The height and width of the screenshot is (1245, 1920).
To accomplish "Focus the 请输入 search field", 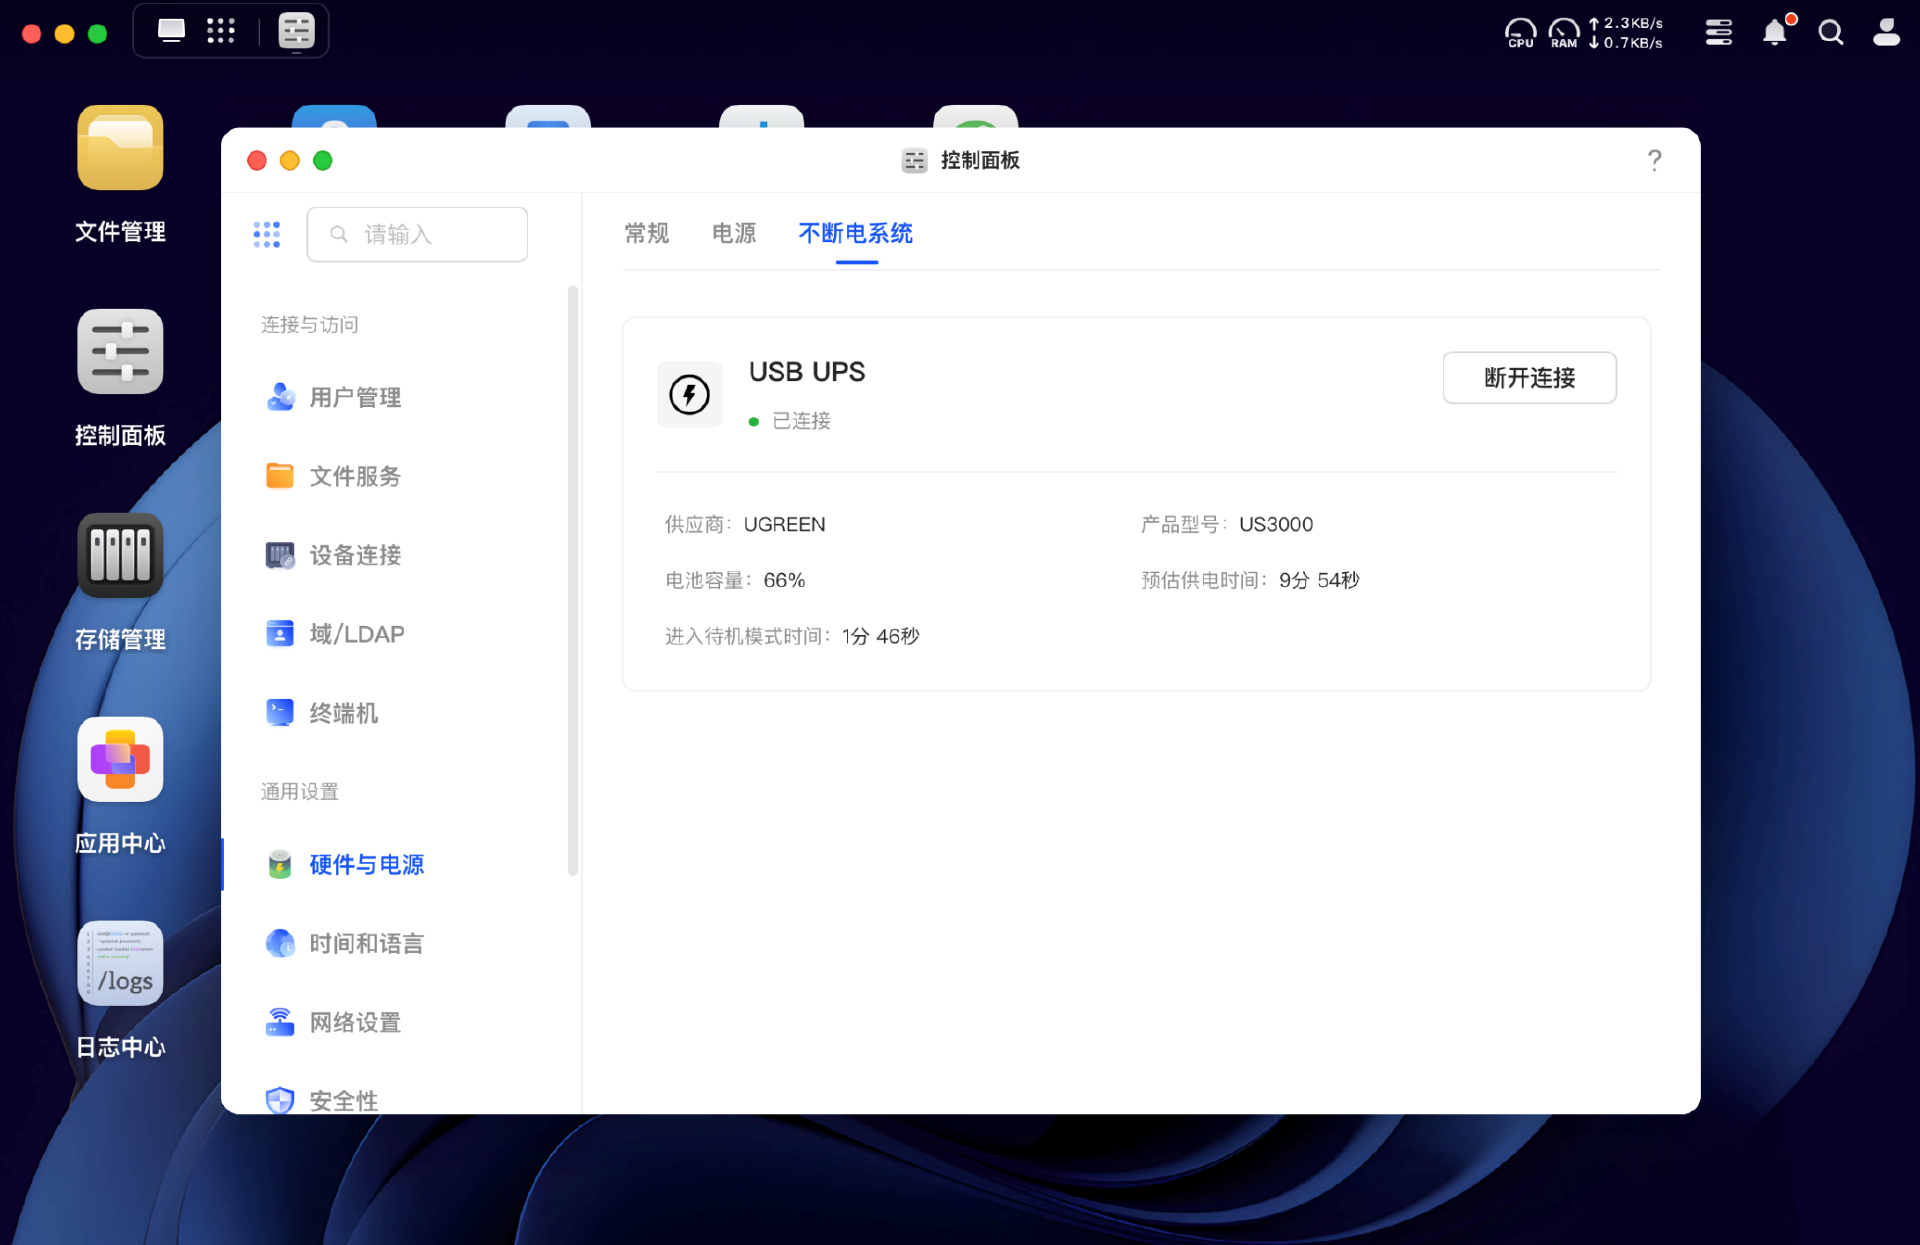I will click(x=417, y=235).
